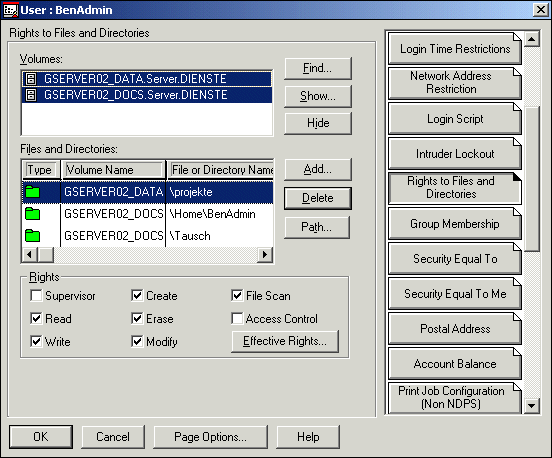The width and height of the screenshot is (552, 458).
Task: Select the GSERVER02_DOCS volume icon in Volumes list
Action: tap(31, 95)
